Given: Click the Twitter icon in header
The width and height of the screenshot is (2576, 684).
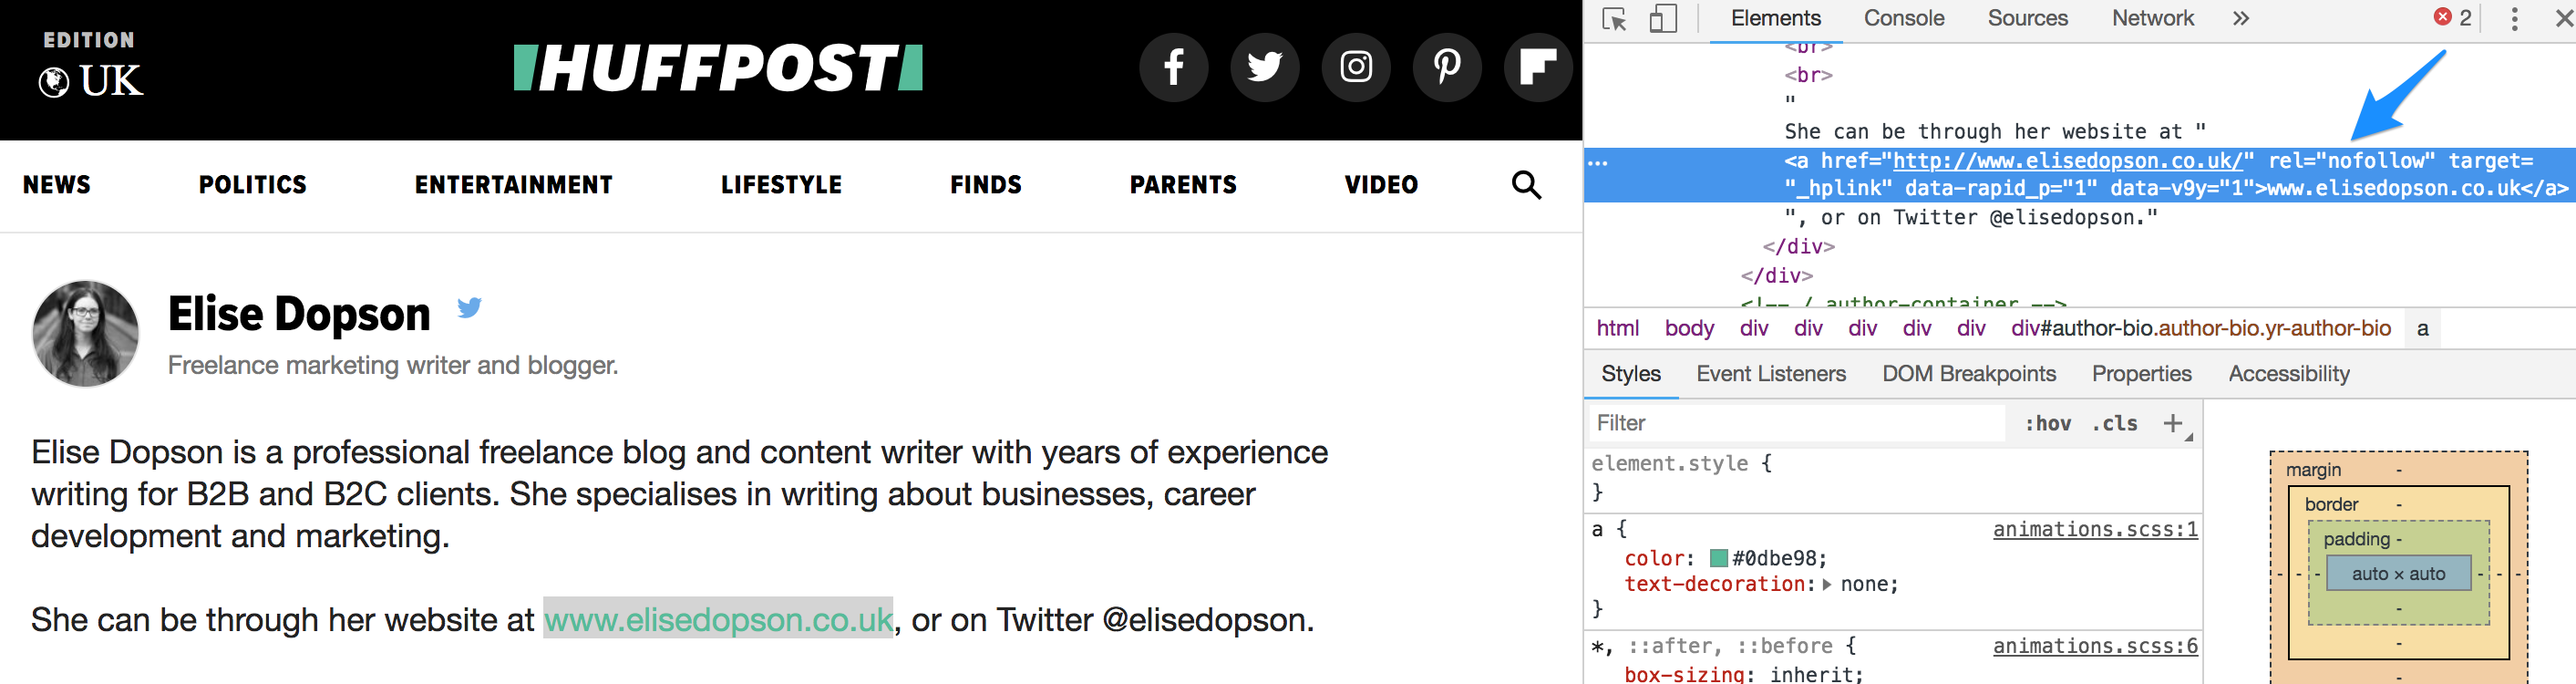Looking at the screenshot, I should [x=1264, y=68].
